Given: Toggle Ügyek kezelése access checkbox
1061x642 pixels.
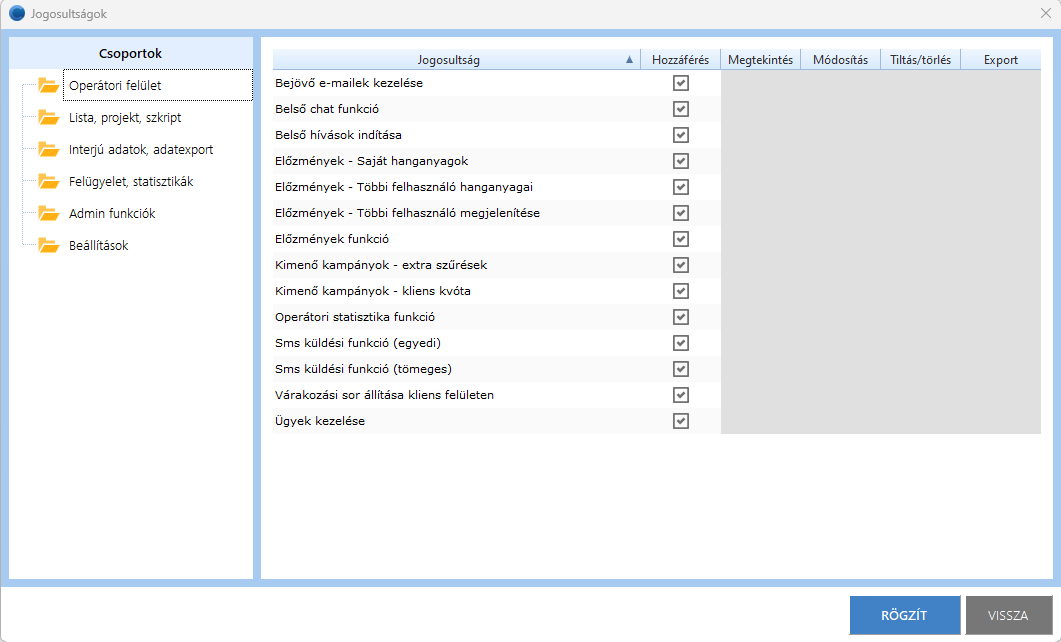Looking at the screenshot, I should [681, 421].
